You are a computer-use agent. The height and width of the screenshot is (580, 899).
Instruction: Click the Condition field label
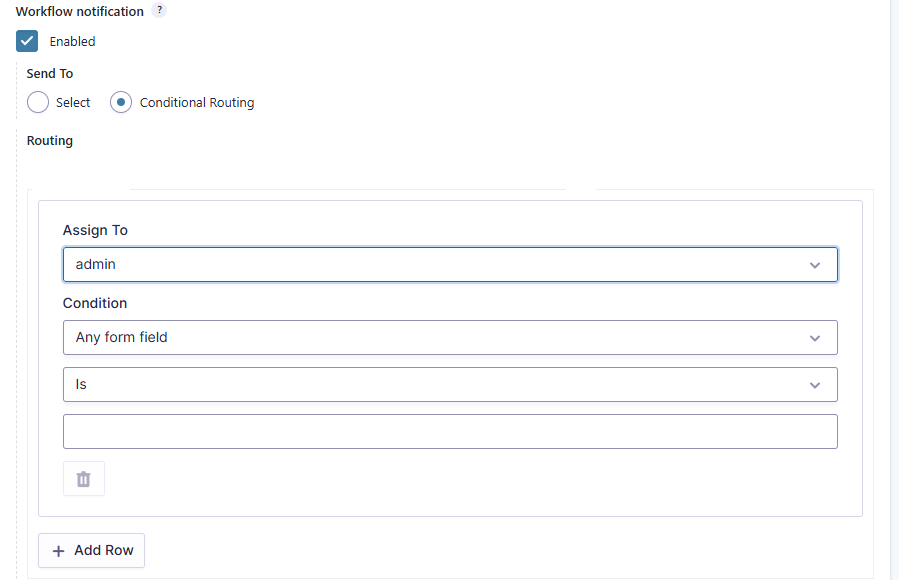(x=95, y=303)
